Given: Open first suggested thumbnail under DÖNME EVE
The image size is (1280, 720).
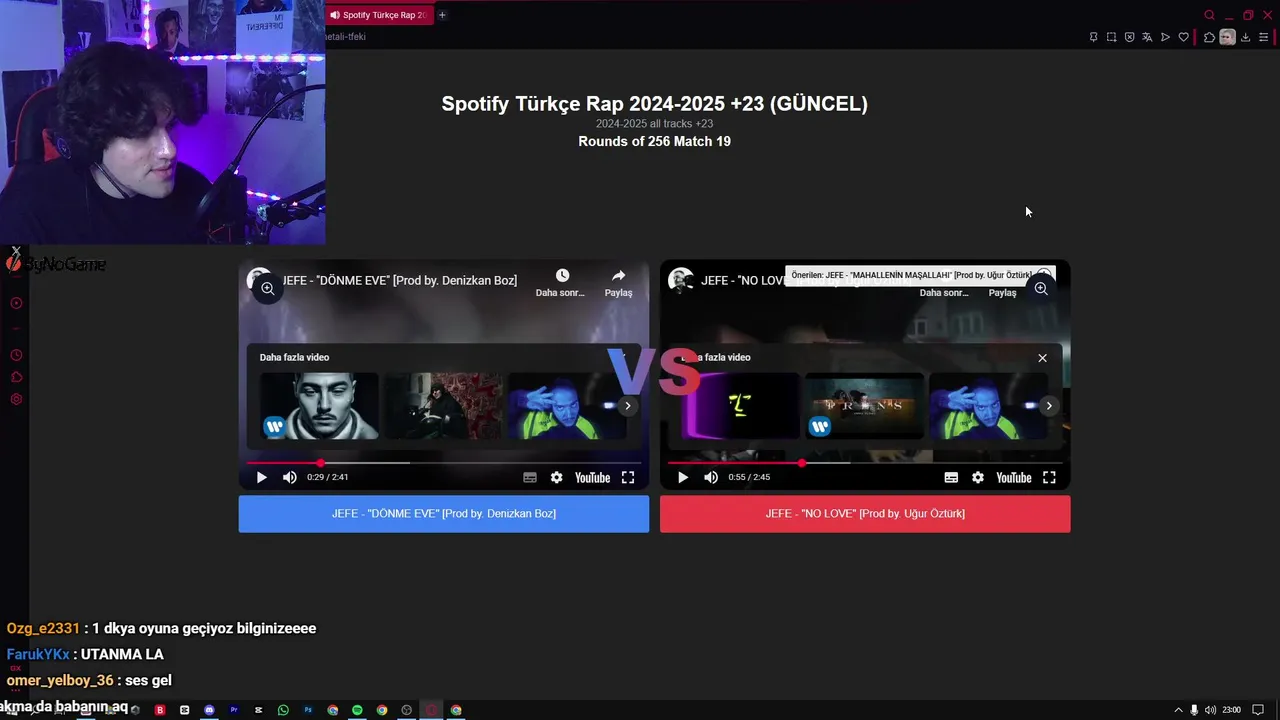Looking at the screenshot, I should [x=320, y=406].
